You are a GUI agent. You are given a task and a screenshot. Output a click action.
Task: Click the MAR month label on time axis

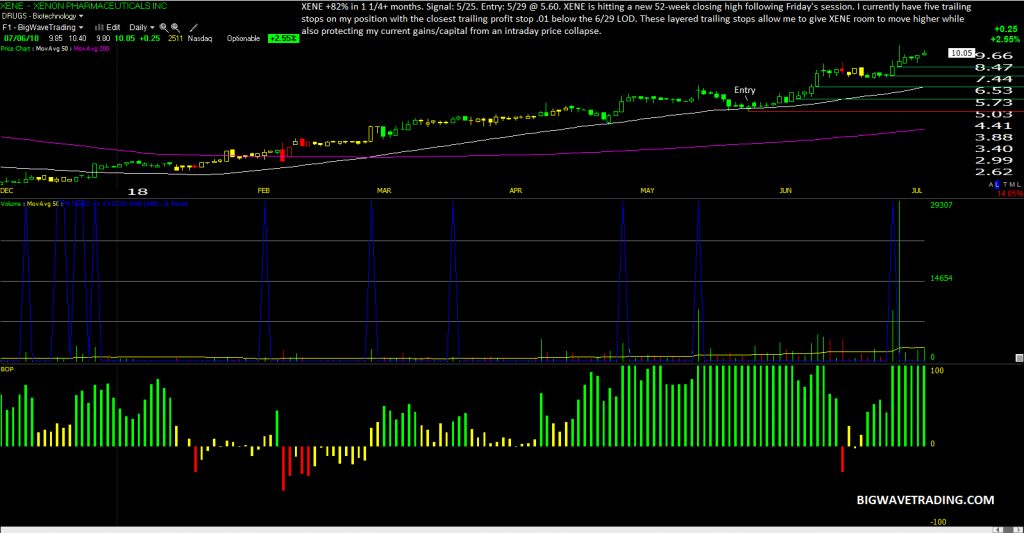click(384, 191)
